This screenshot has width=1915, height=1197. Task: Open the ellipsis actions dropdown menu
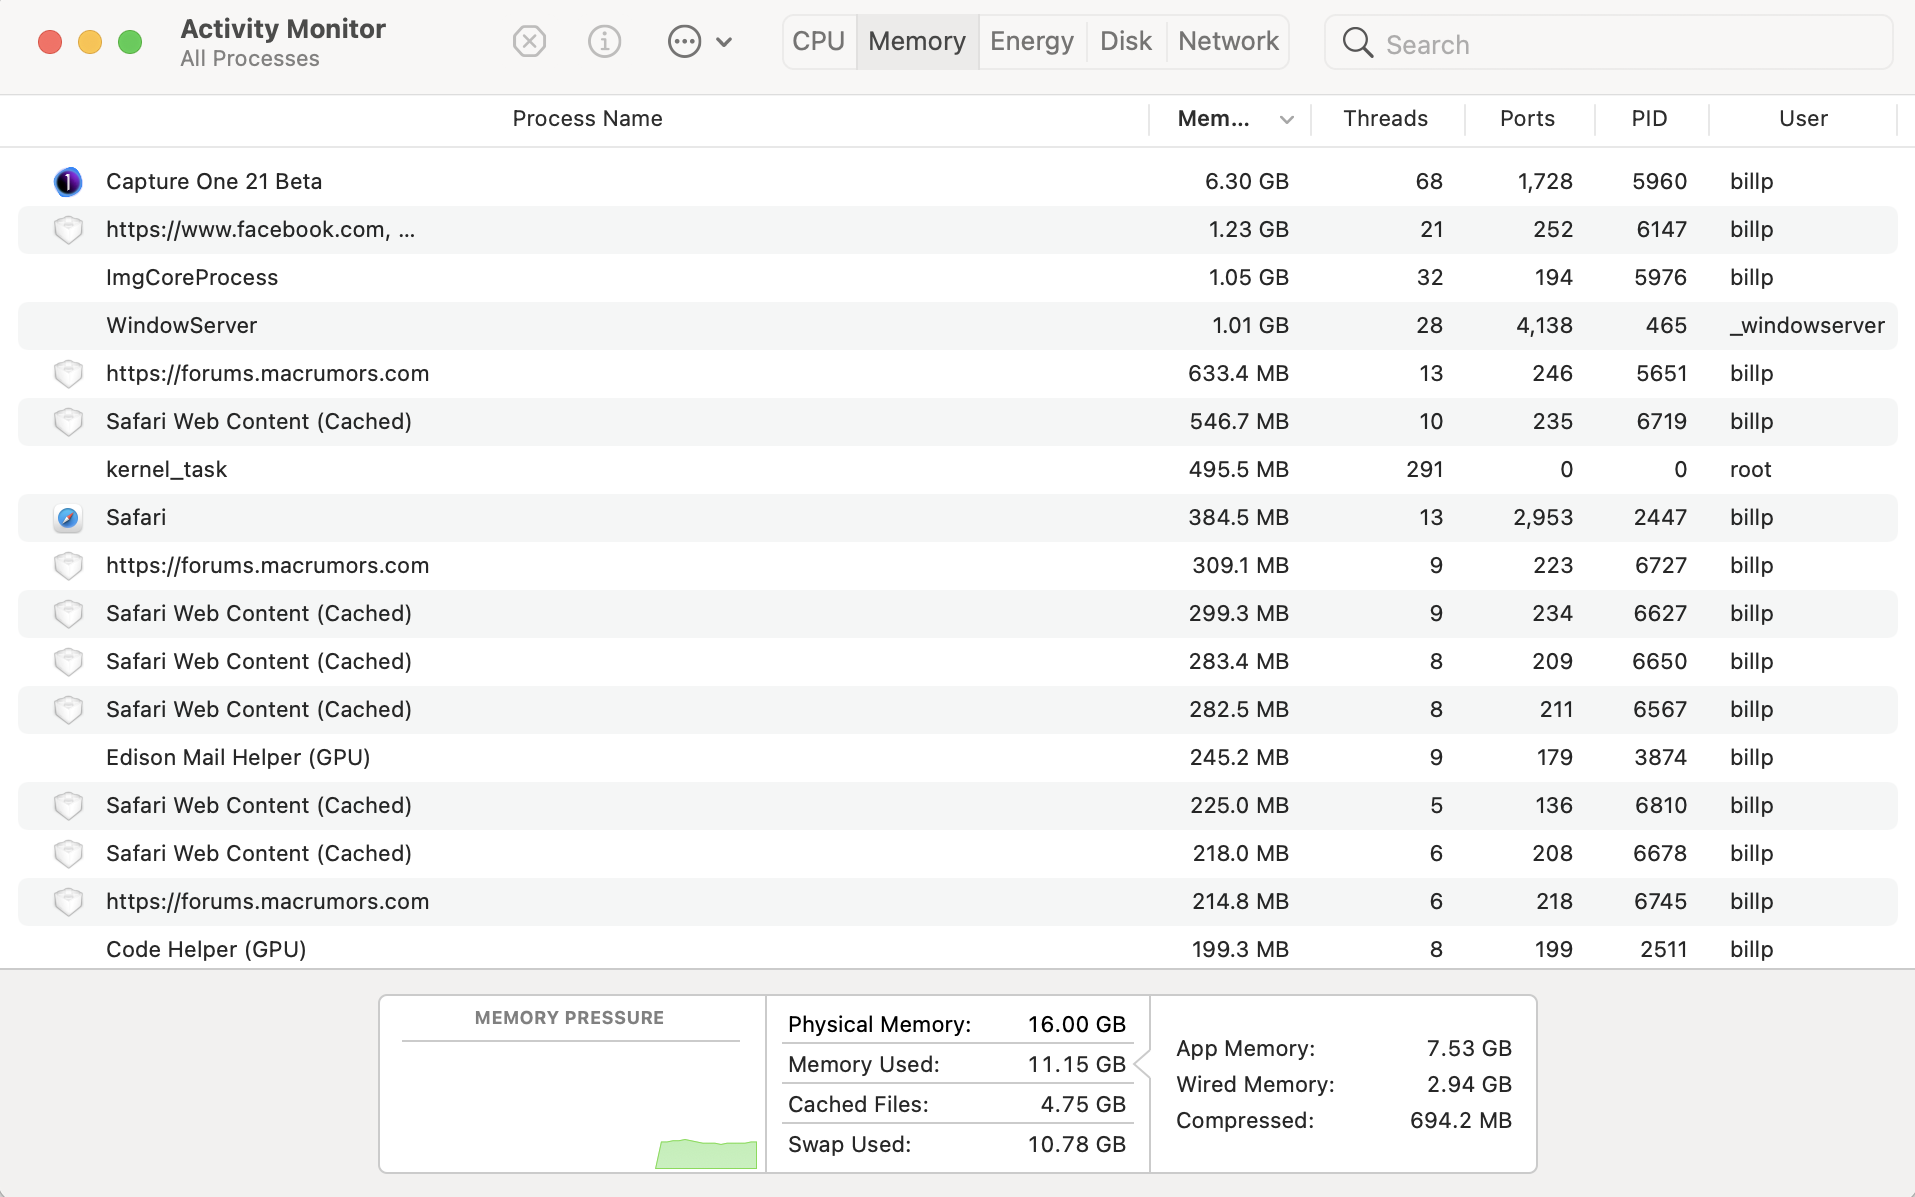pos(700,42)
